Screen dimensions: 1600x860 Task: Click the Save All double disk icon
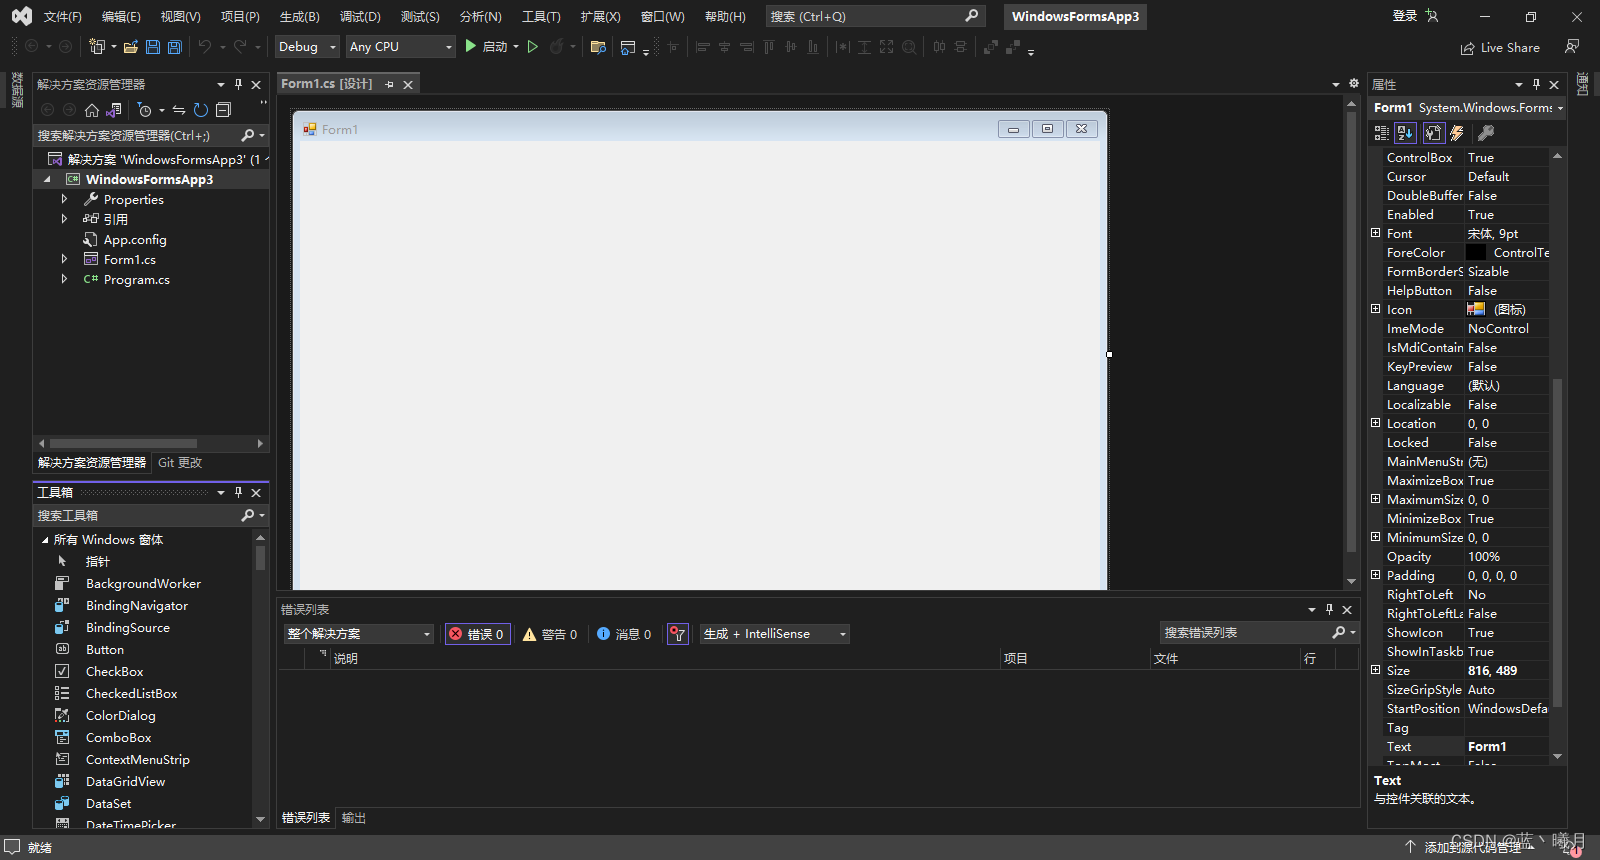coord(175,47)
